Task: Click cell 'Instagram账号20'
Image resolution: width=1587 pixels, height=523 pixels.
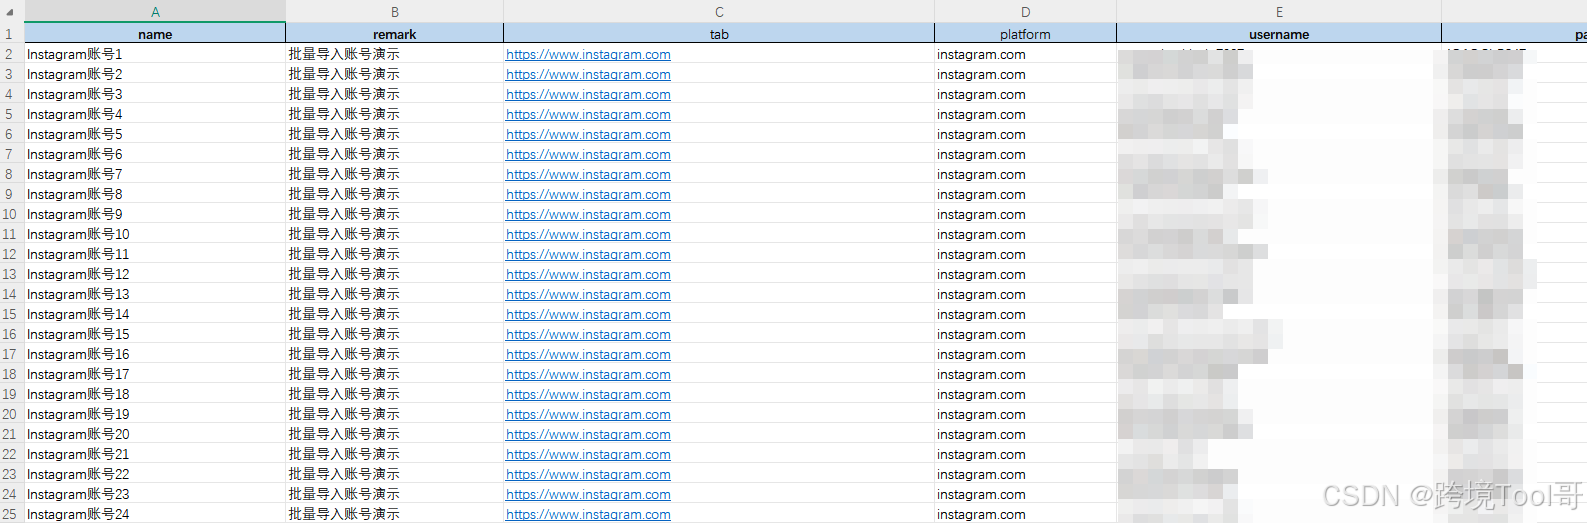Action: coord(155,434)
